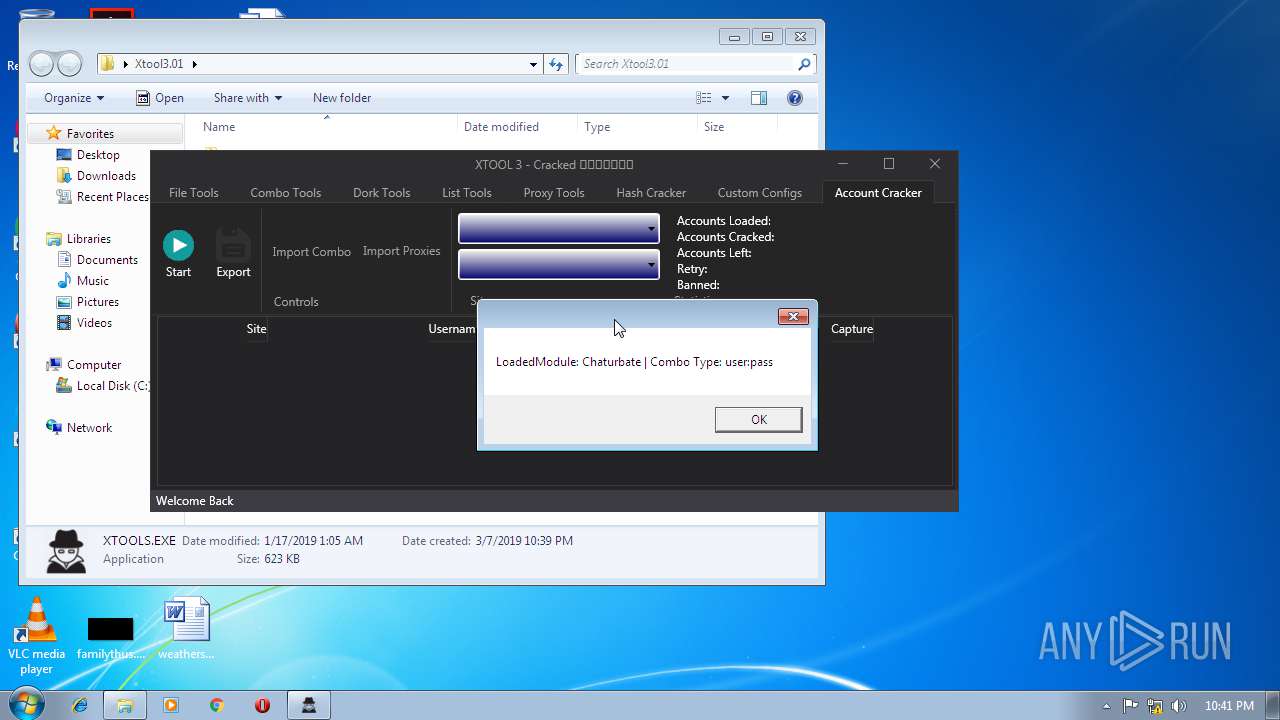Click OK in the LoadedModule dialog

(758, 420)
